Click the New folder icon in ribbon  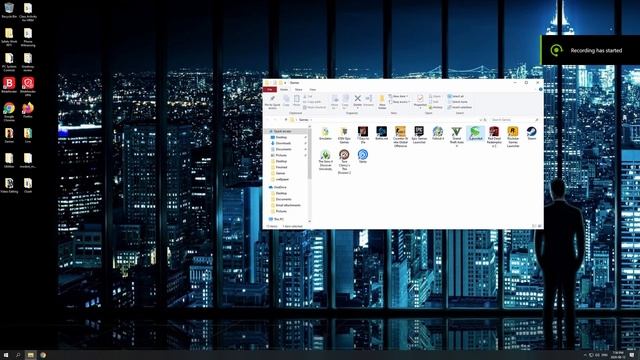point(382,102)
